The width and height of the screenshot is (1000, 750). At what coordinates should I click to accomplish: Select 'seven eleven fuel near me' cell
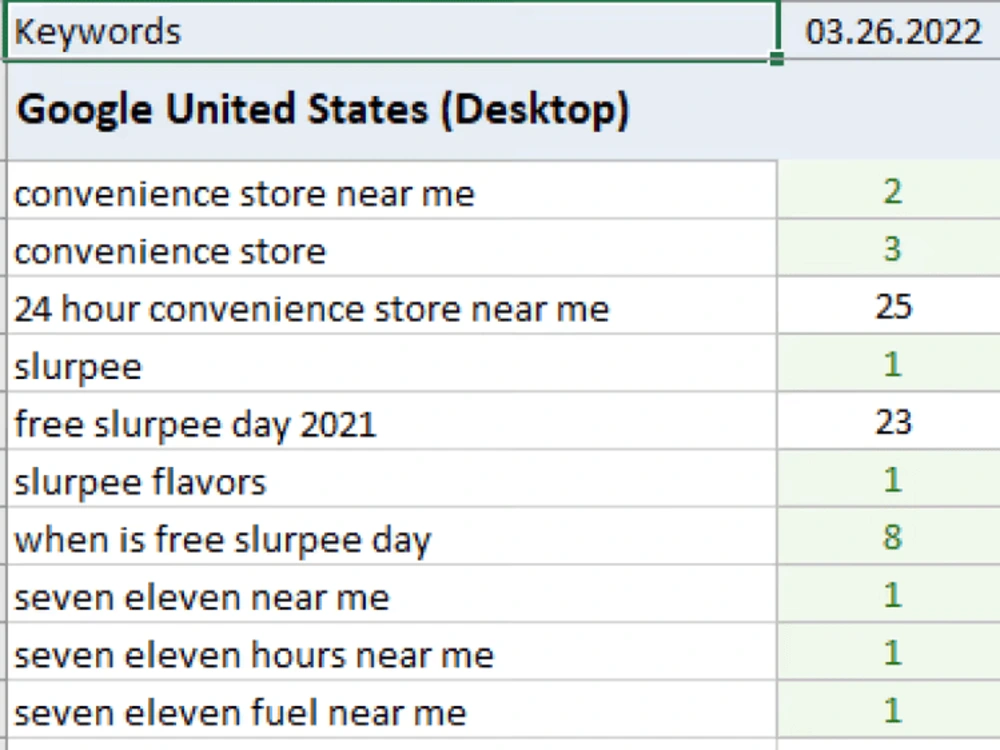[x=392, y=710]
